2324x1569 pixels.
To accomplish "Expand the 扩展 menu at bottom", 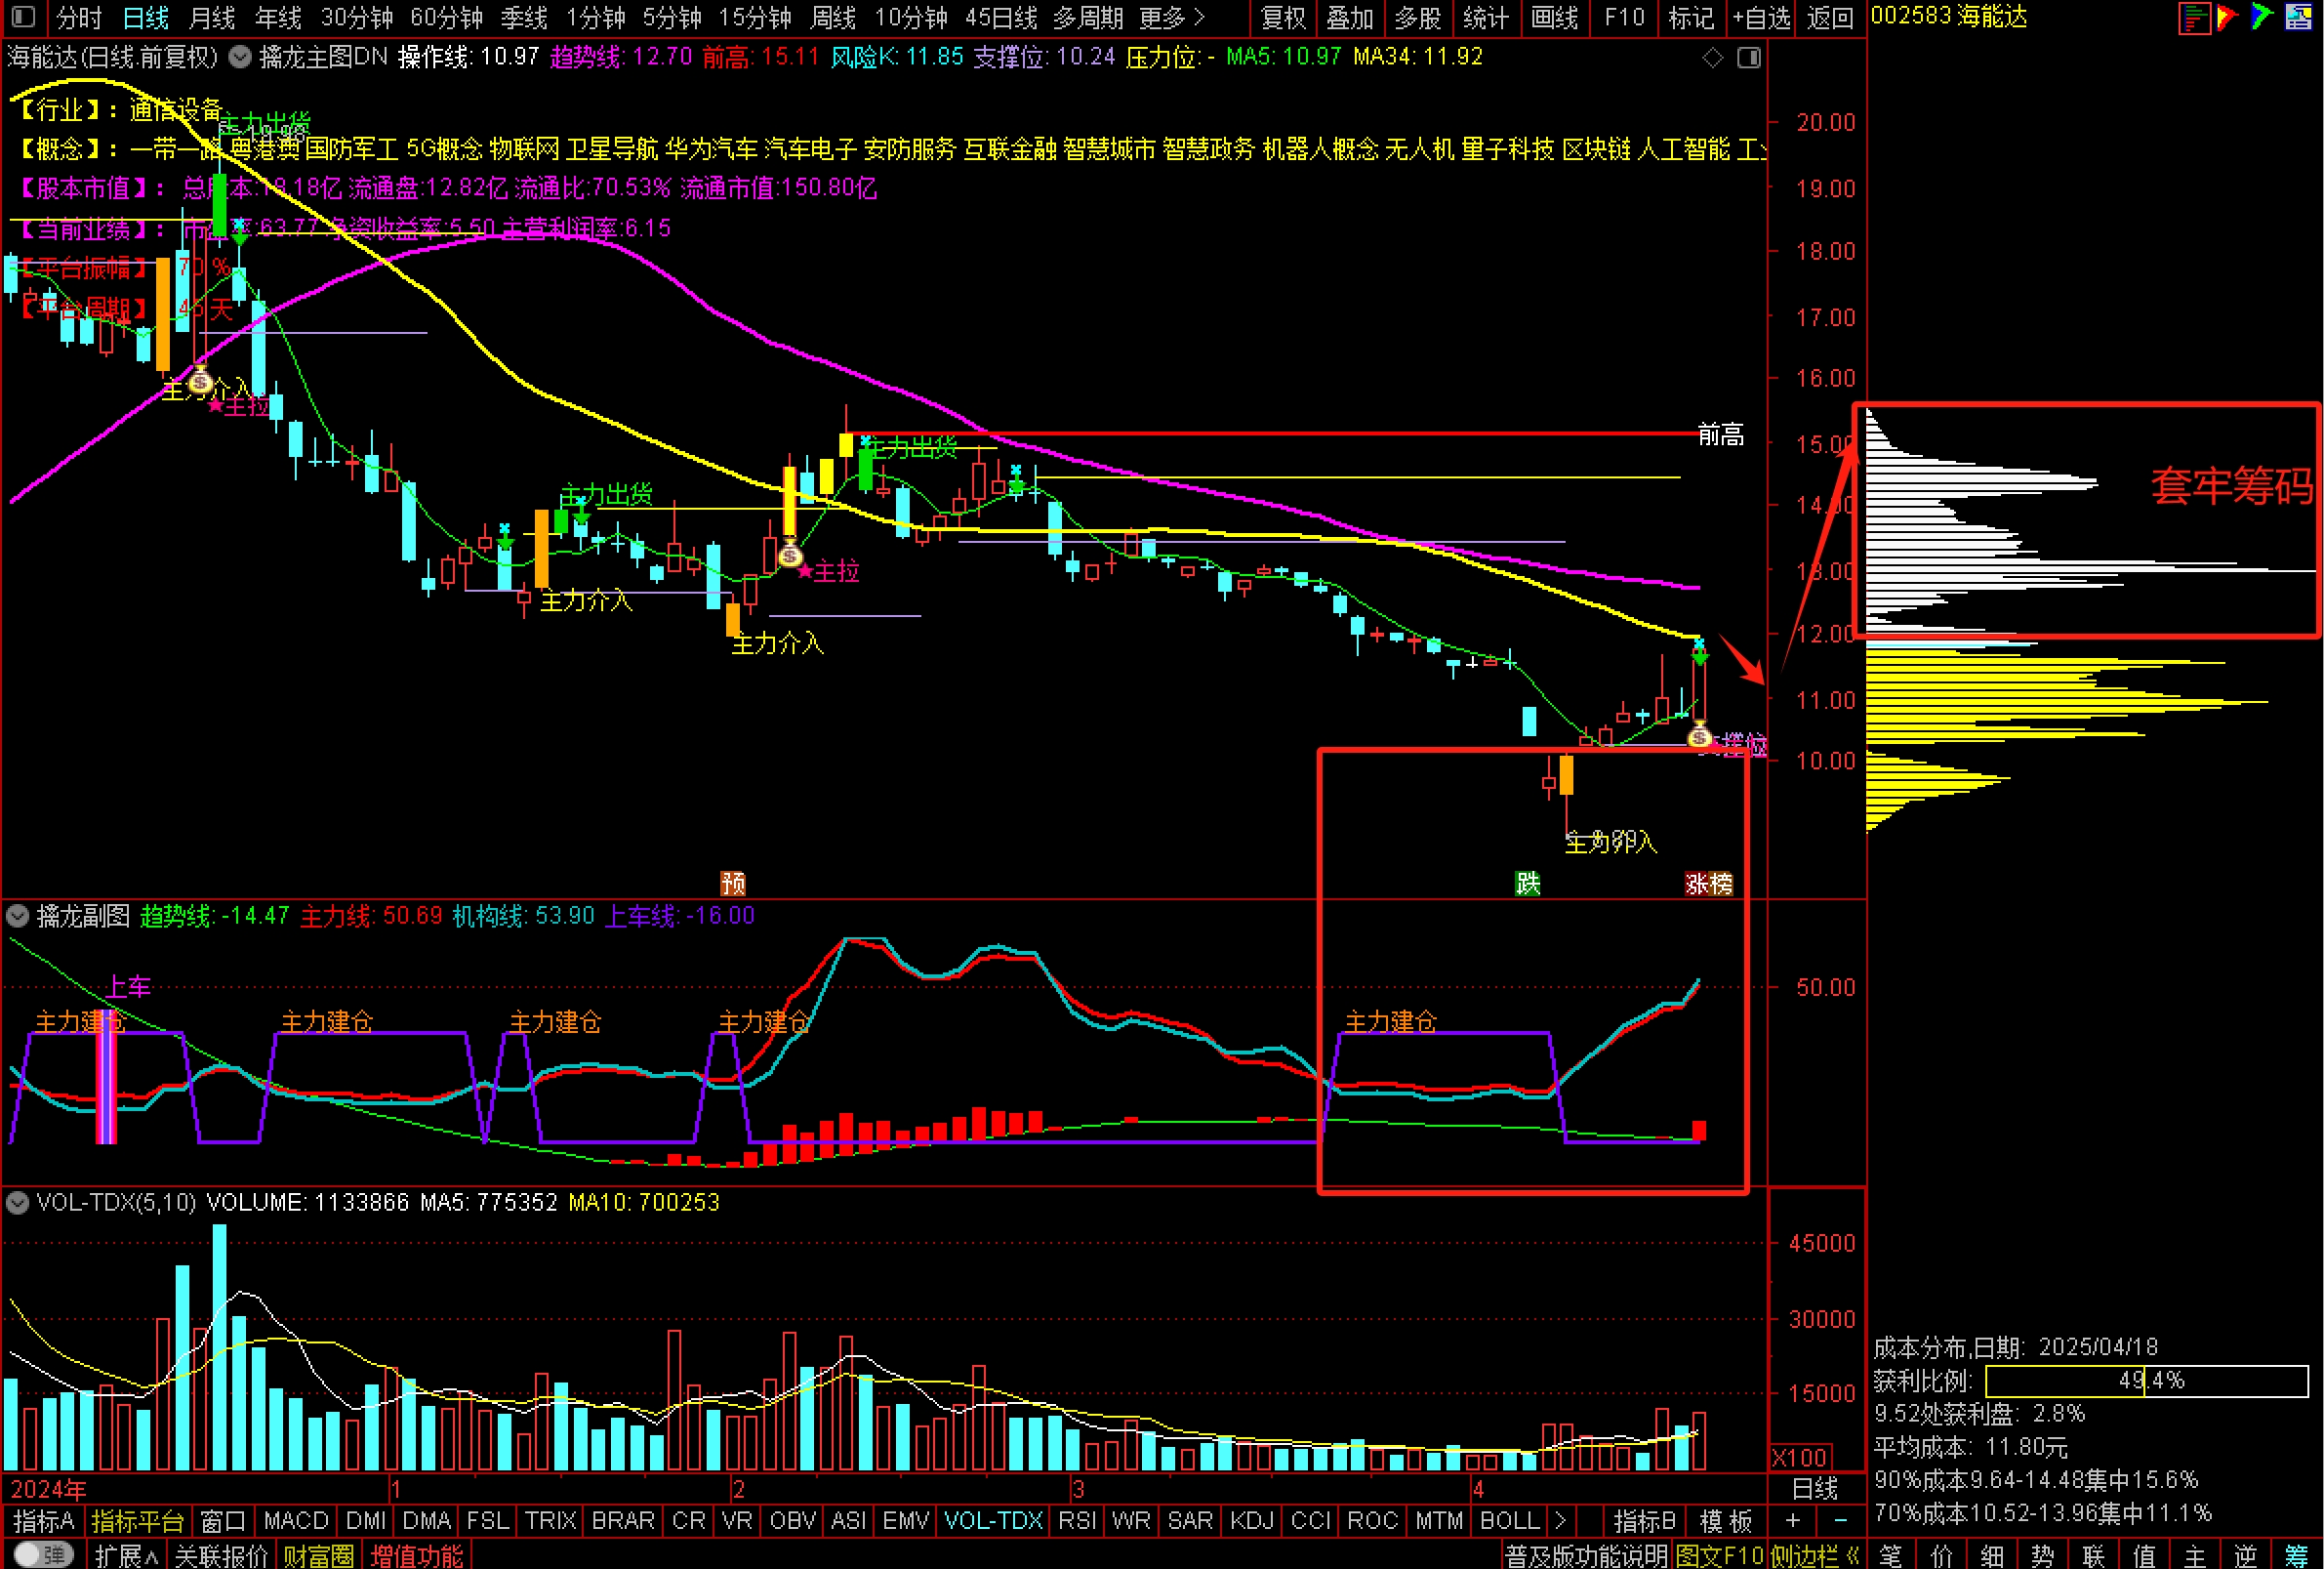I will click(126, 1556).
